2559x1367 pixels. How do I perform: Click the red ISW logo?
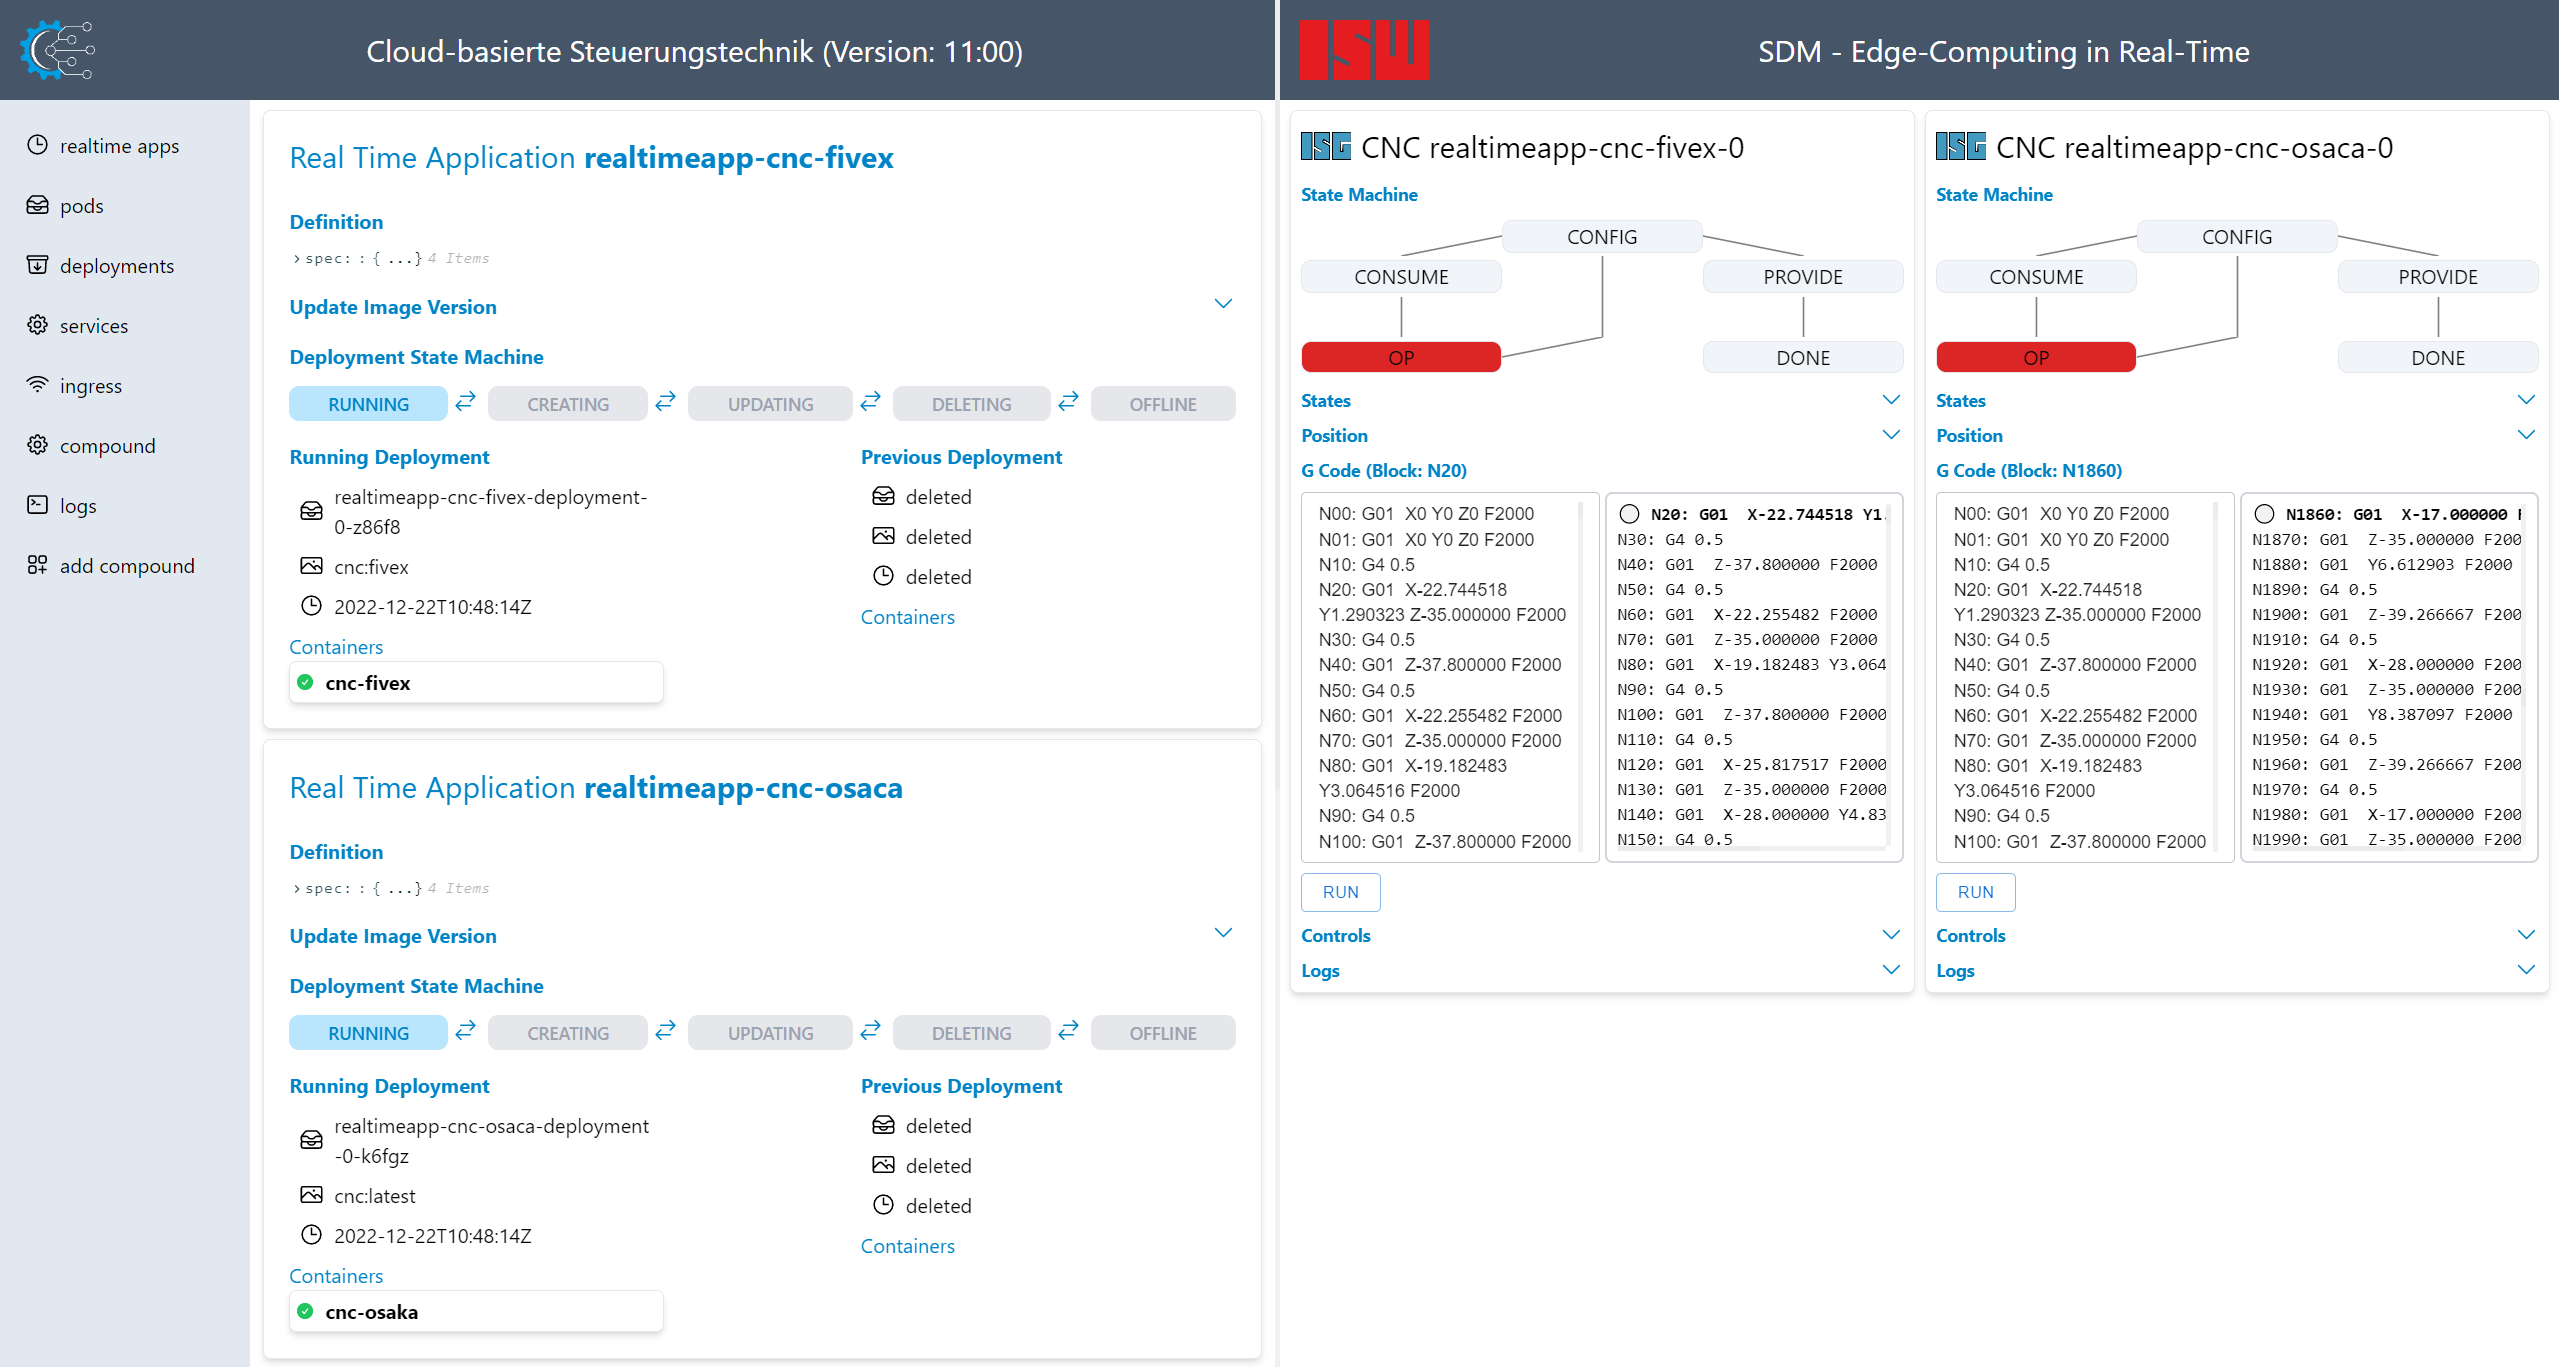tap(1363, 50)
